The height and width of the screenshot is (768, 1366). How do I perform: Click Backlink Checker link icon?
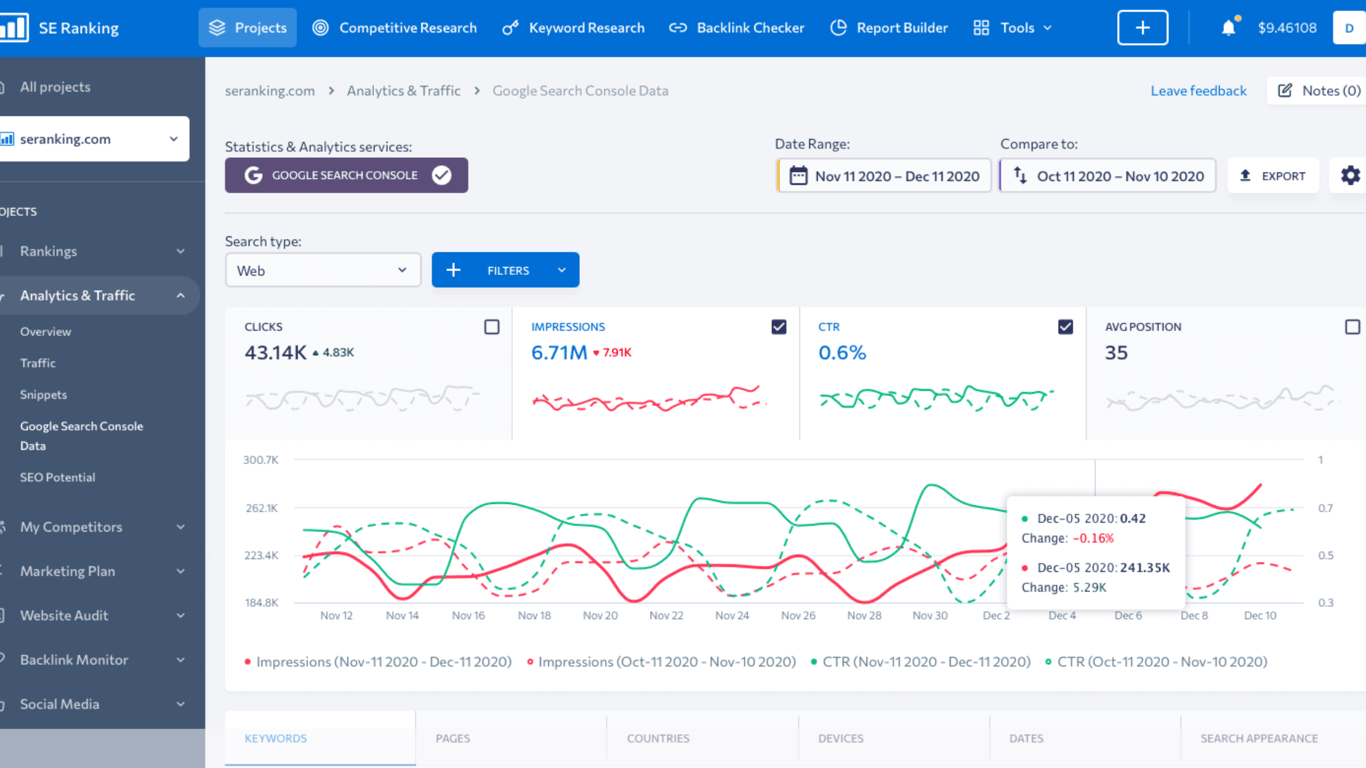coord(678,28)
